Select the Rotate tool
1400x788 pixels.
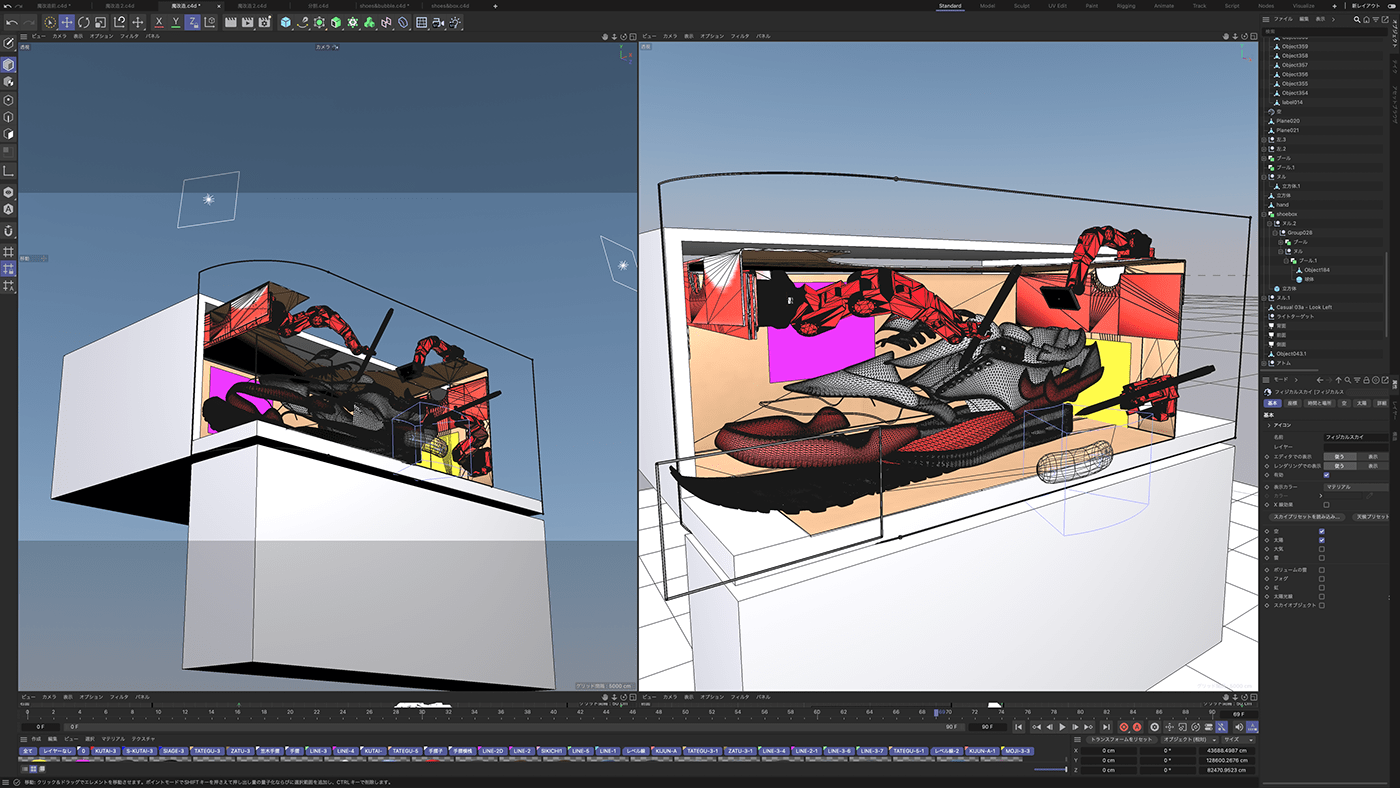tap(83, 22)
